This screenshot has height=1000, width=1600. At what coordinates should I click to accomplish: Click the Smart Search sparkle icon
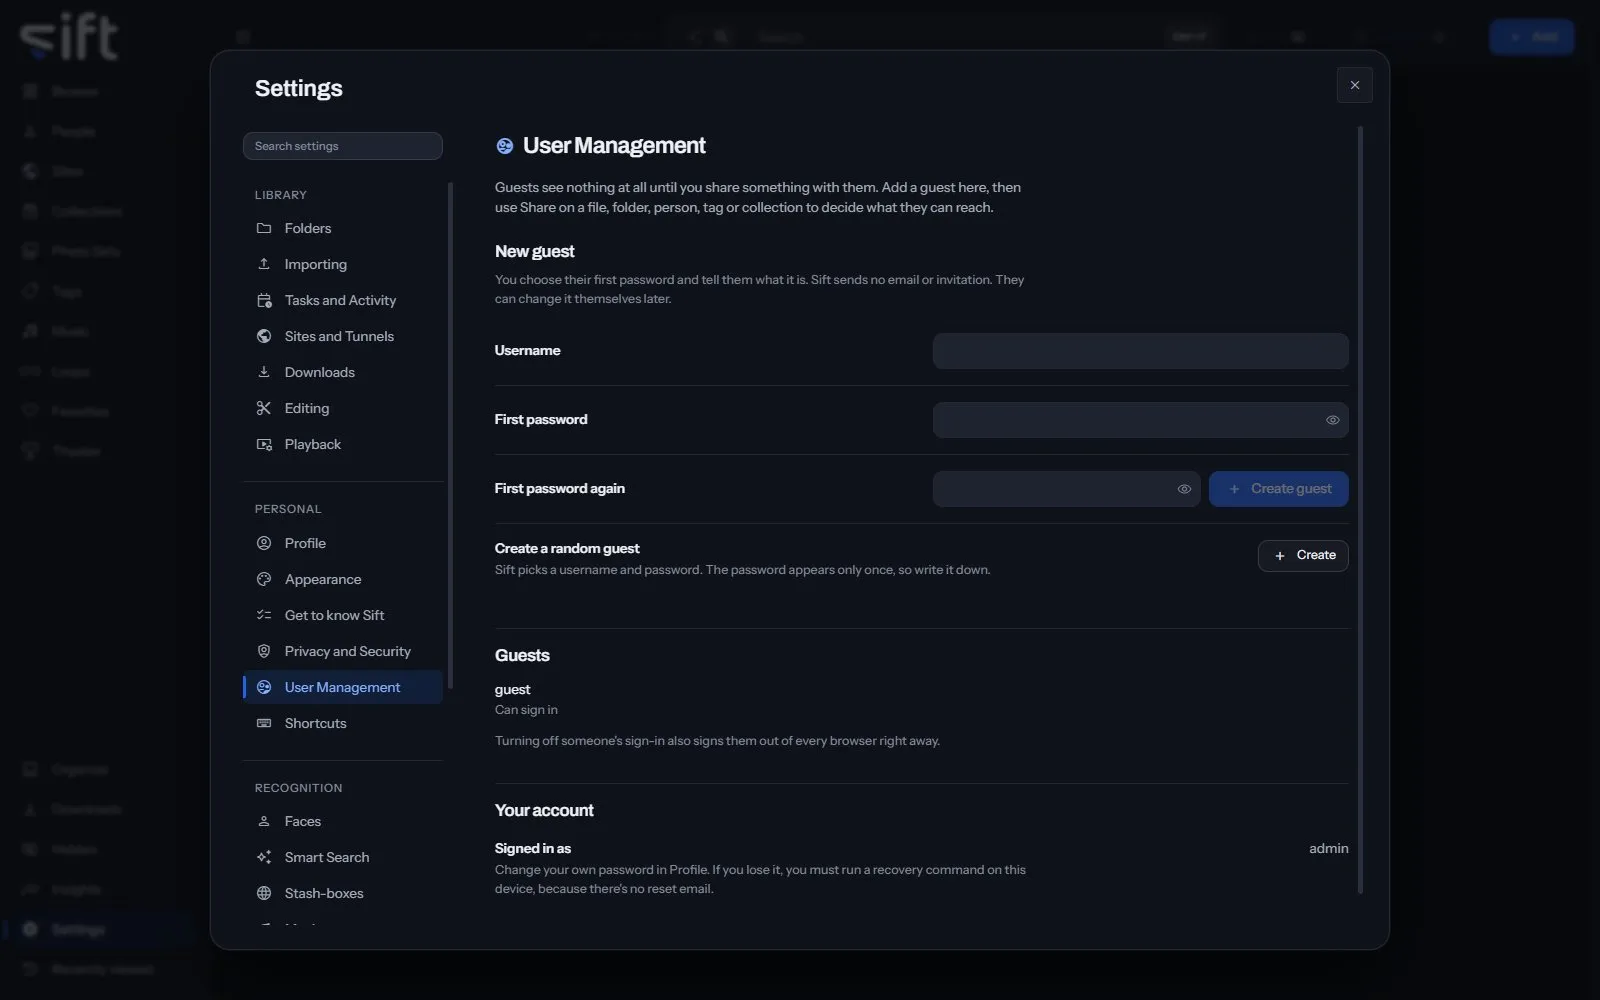[x=264, y=857]
